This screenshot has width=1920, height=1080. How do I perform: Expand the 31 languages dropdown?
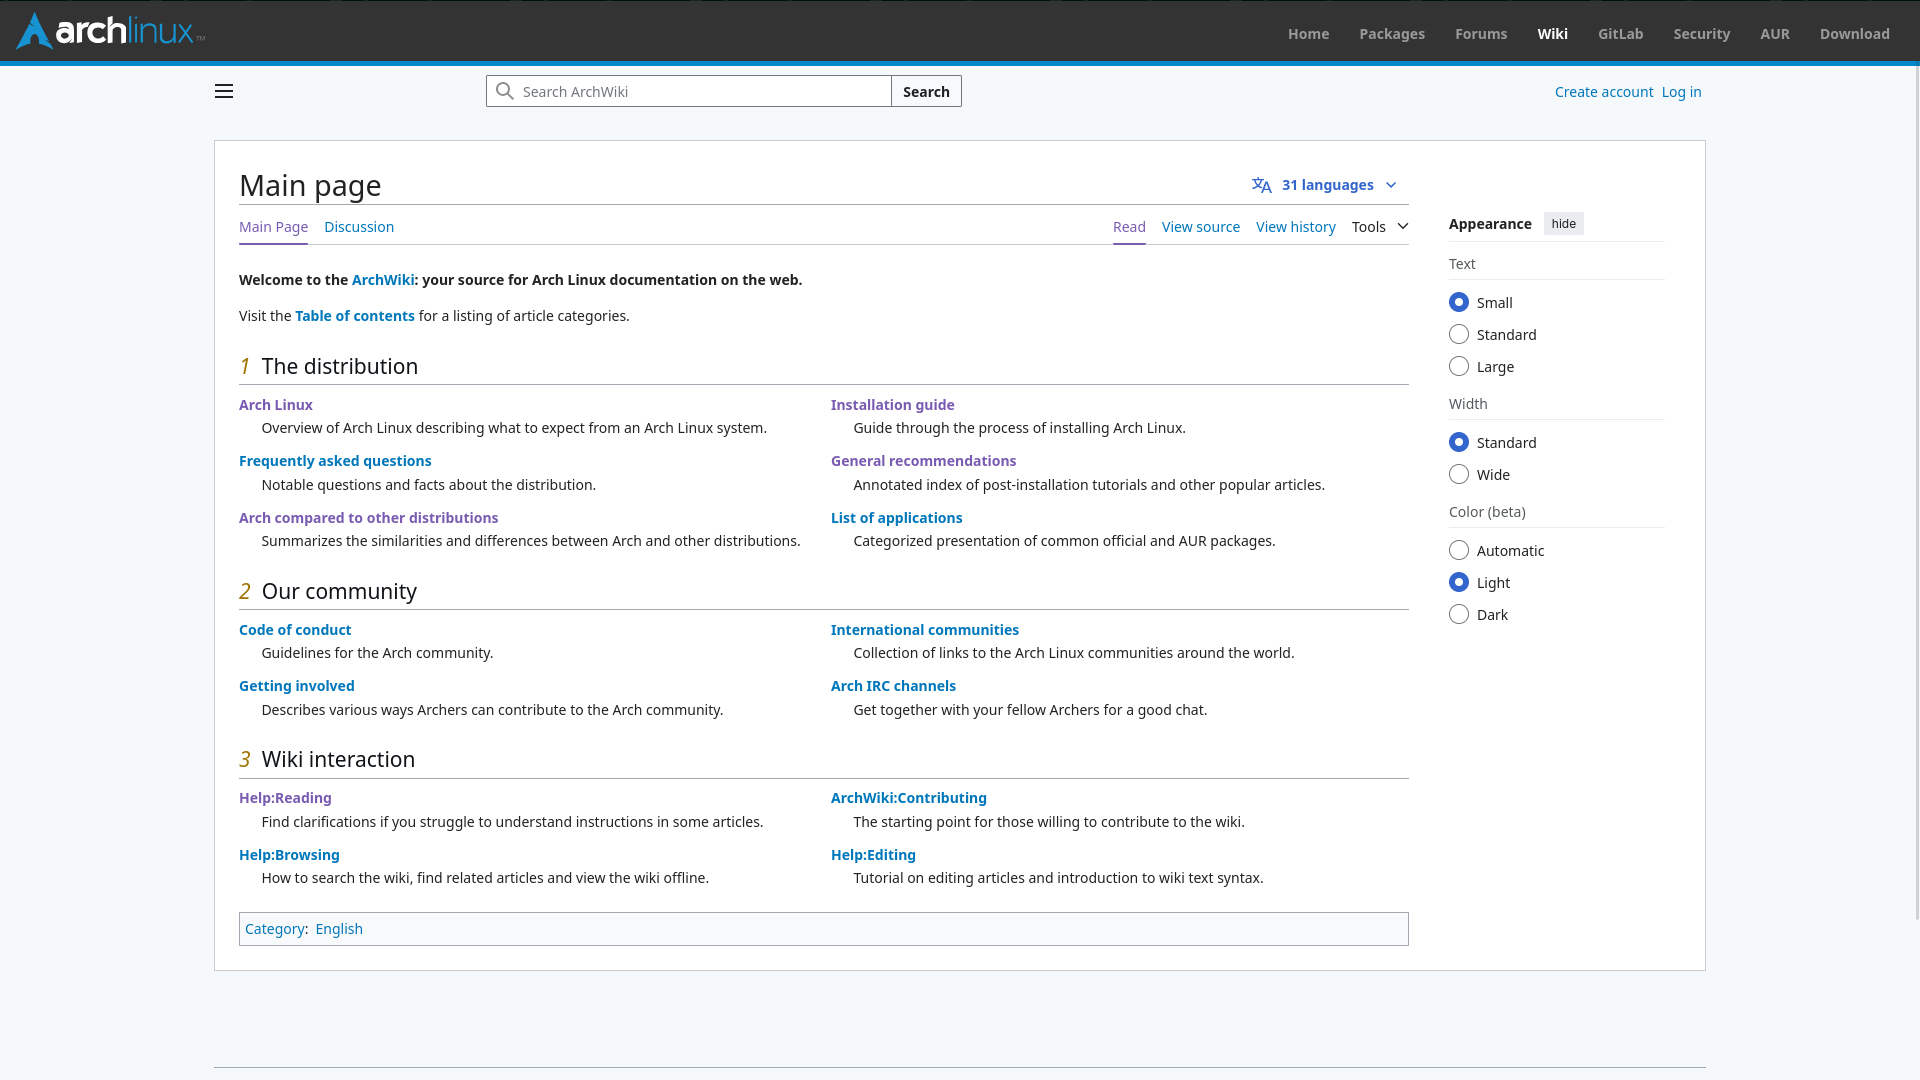[x=1326, y=185]
